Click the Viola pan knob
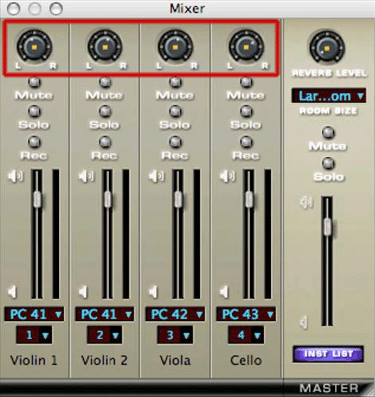The height and width of the screenshot is (397, 375). (175, 47)
